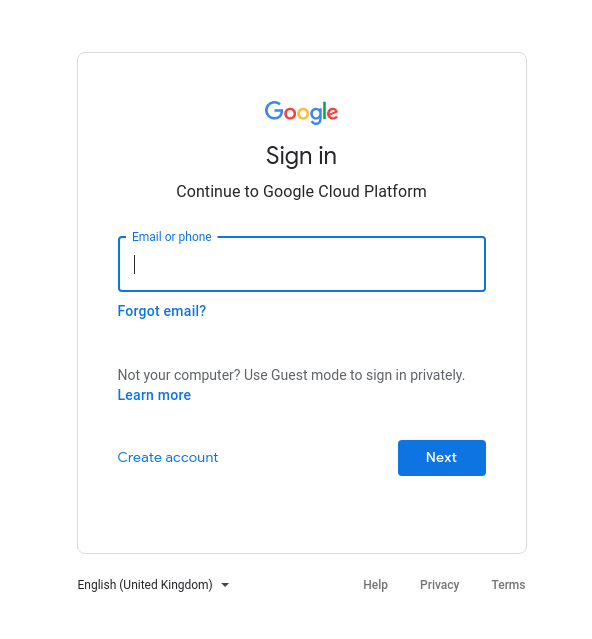Click the 'Sign in' heading
The image size is (592, 639).
301,156
